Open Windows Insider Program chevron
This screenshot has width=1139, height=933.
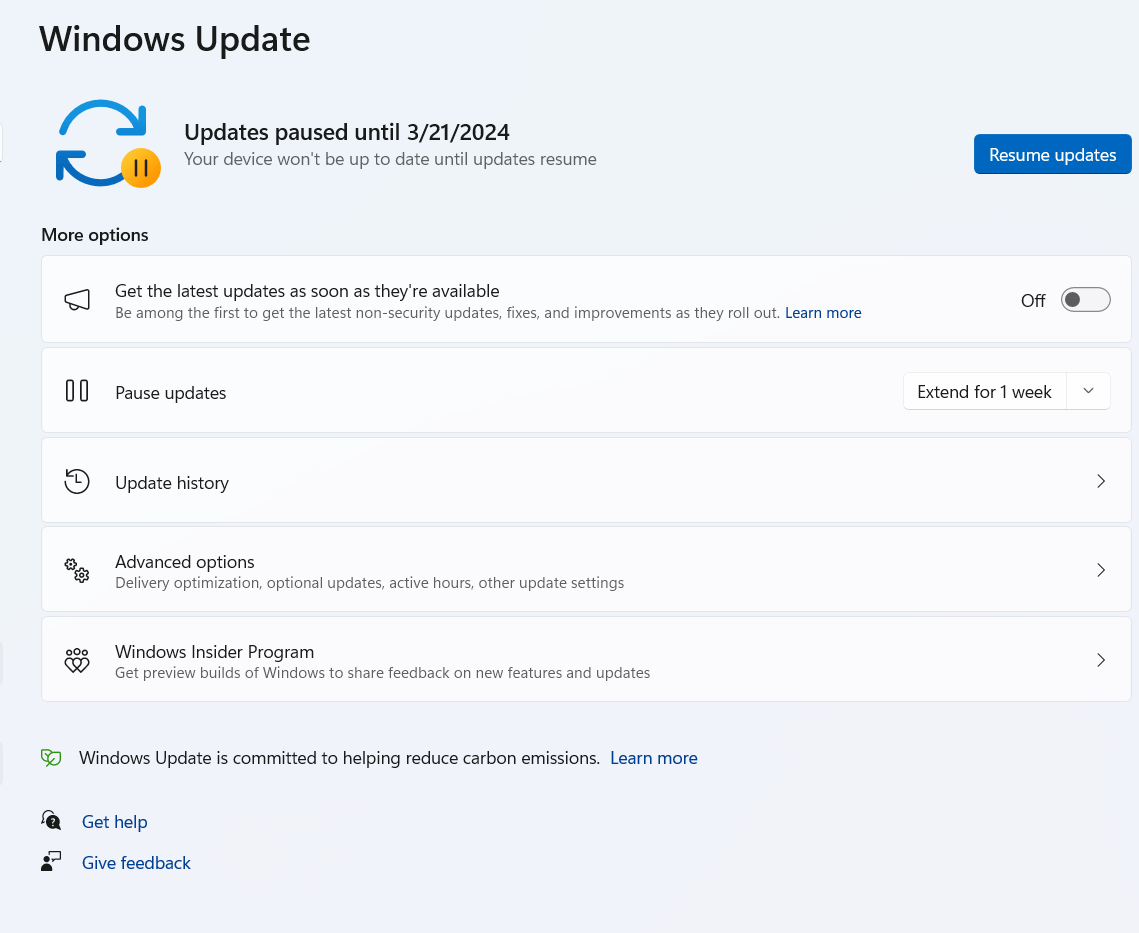tap(1101, 660)
